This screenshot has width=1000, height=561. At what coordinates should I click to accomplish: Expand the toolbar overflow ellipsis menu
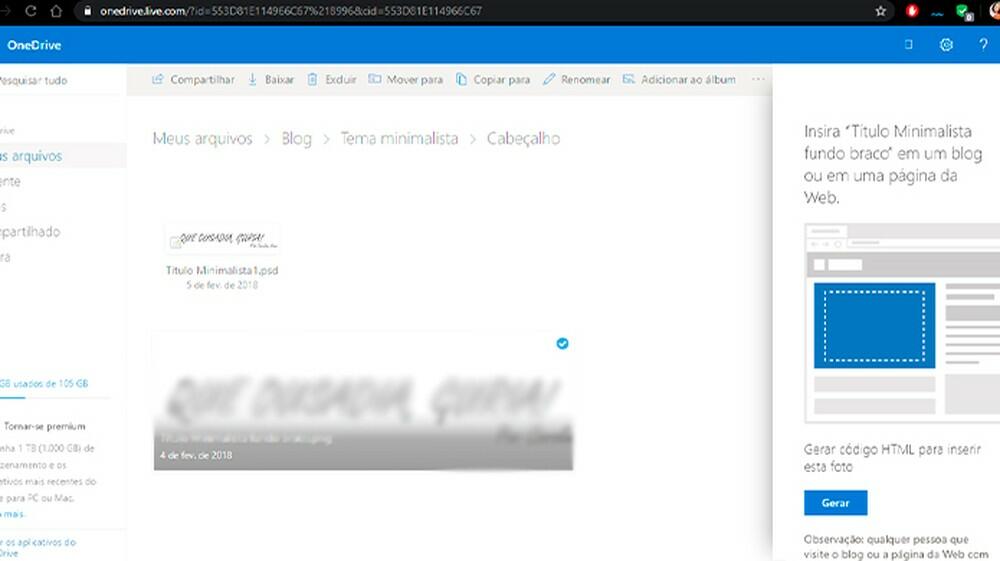coord(758,80)
